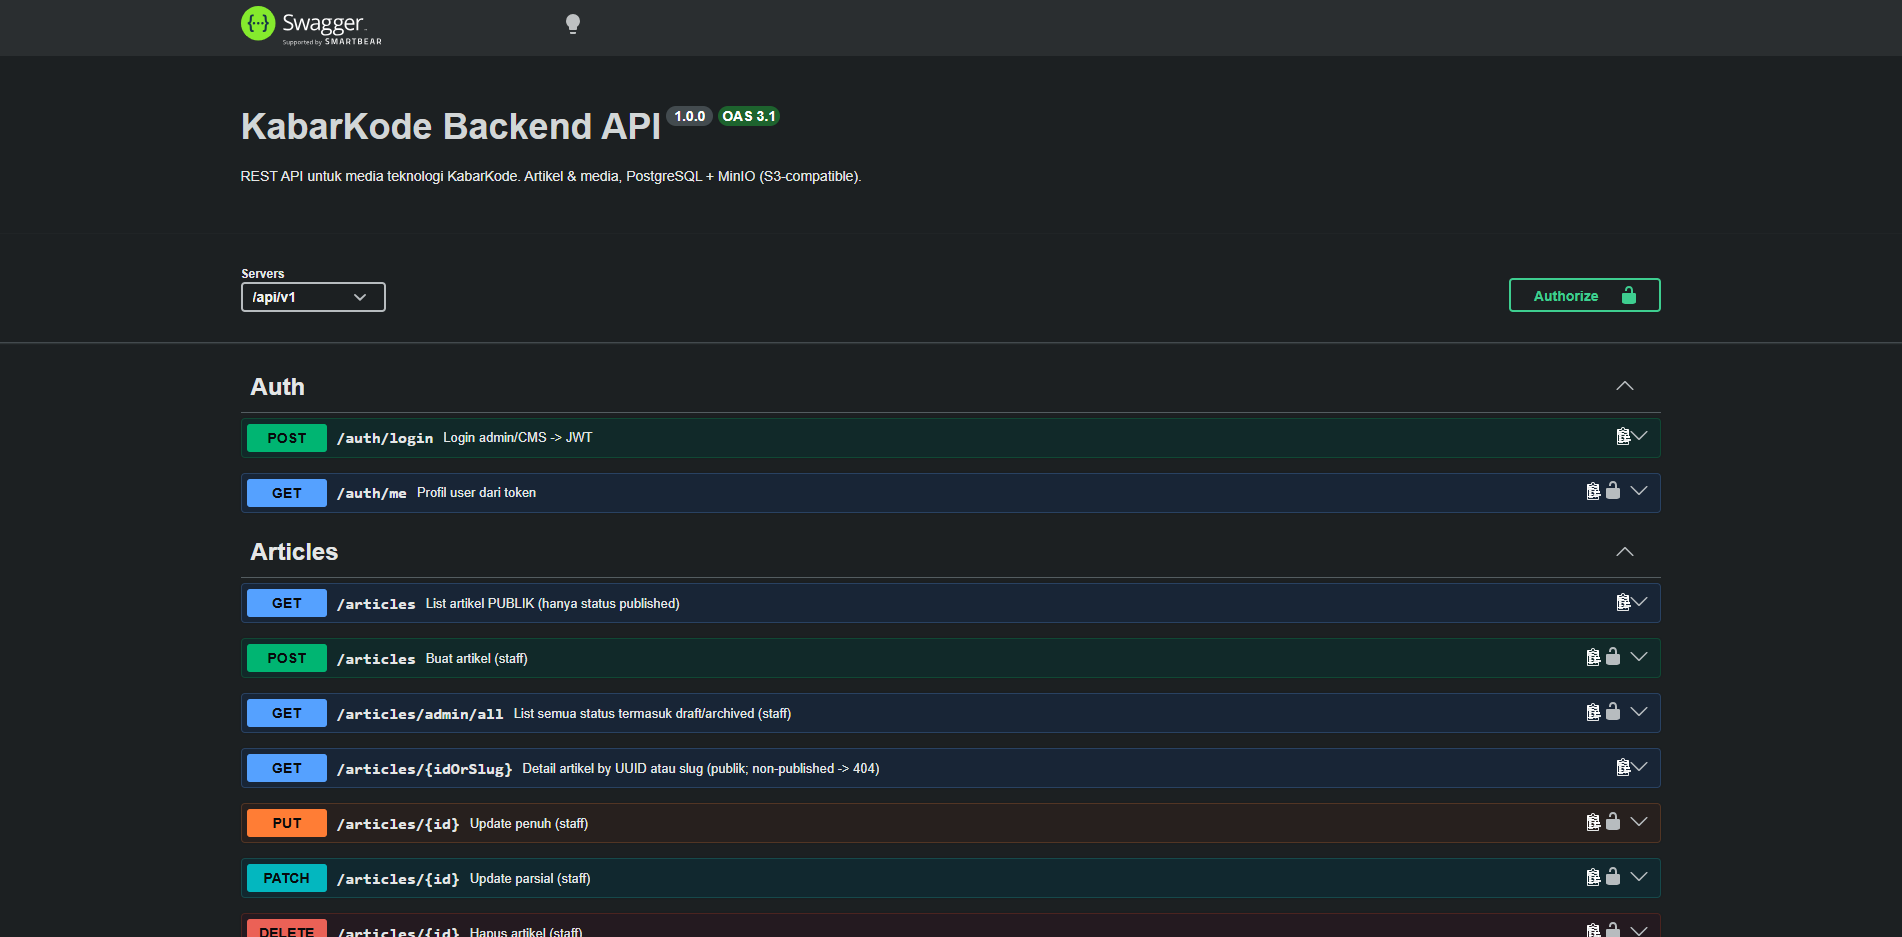Click lock icon on PATCH /articles/{id}
This screenshot has height=937, width=1902.
1612,876
